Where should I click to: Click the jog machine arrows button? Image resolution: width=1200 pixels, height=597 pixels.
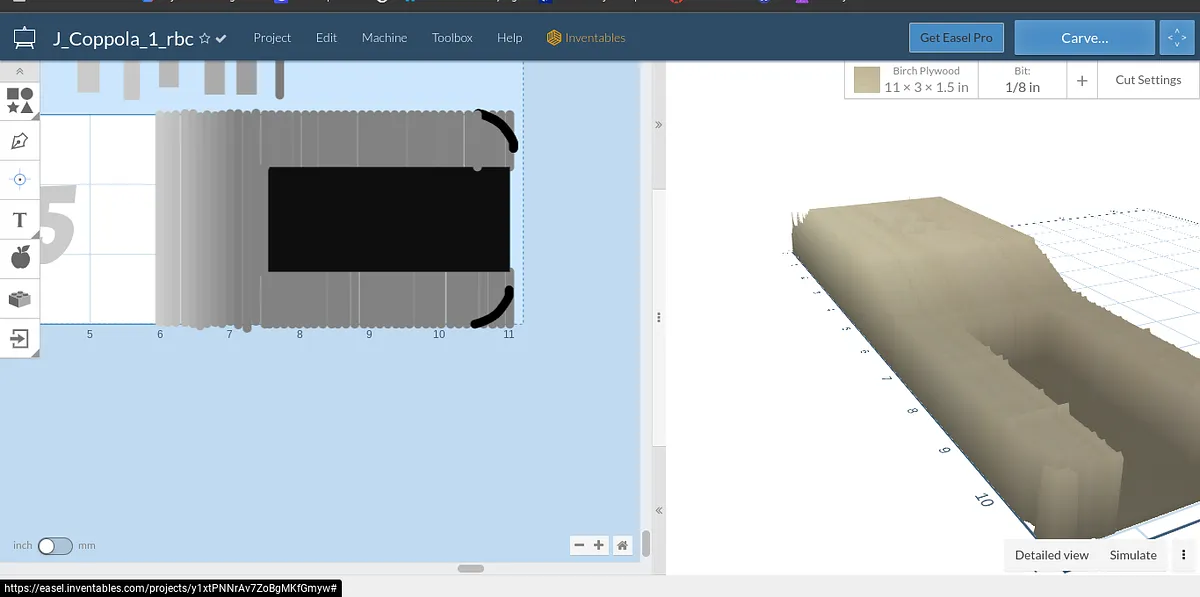[x=1176, y=38]
